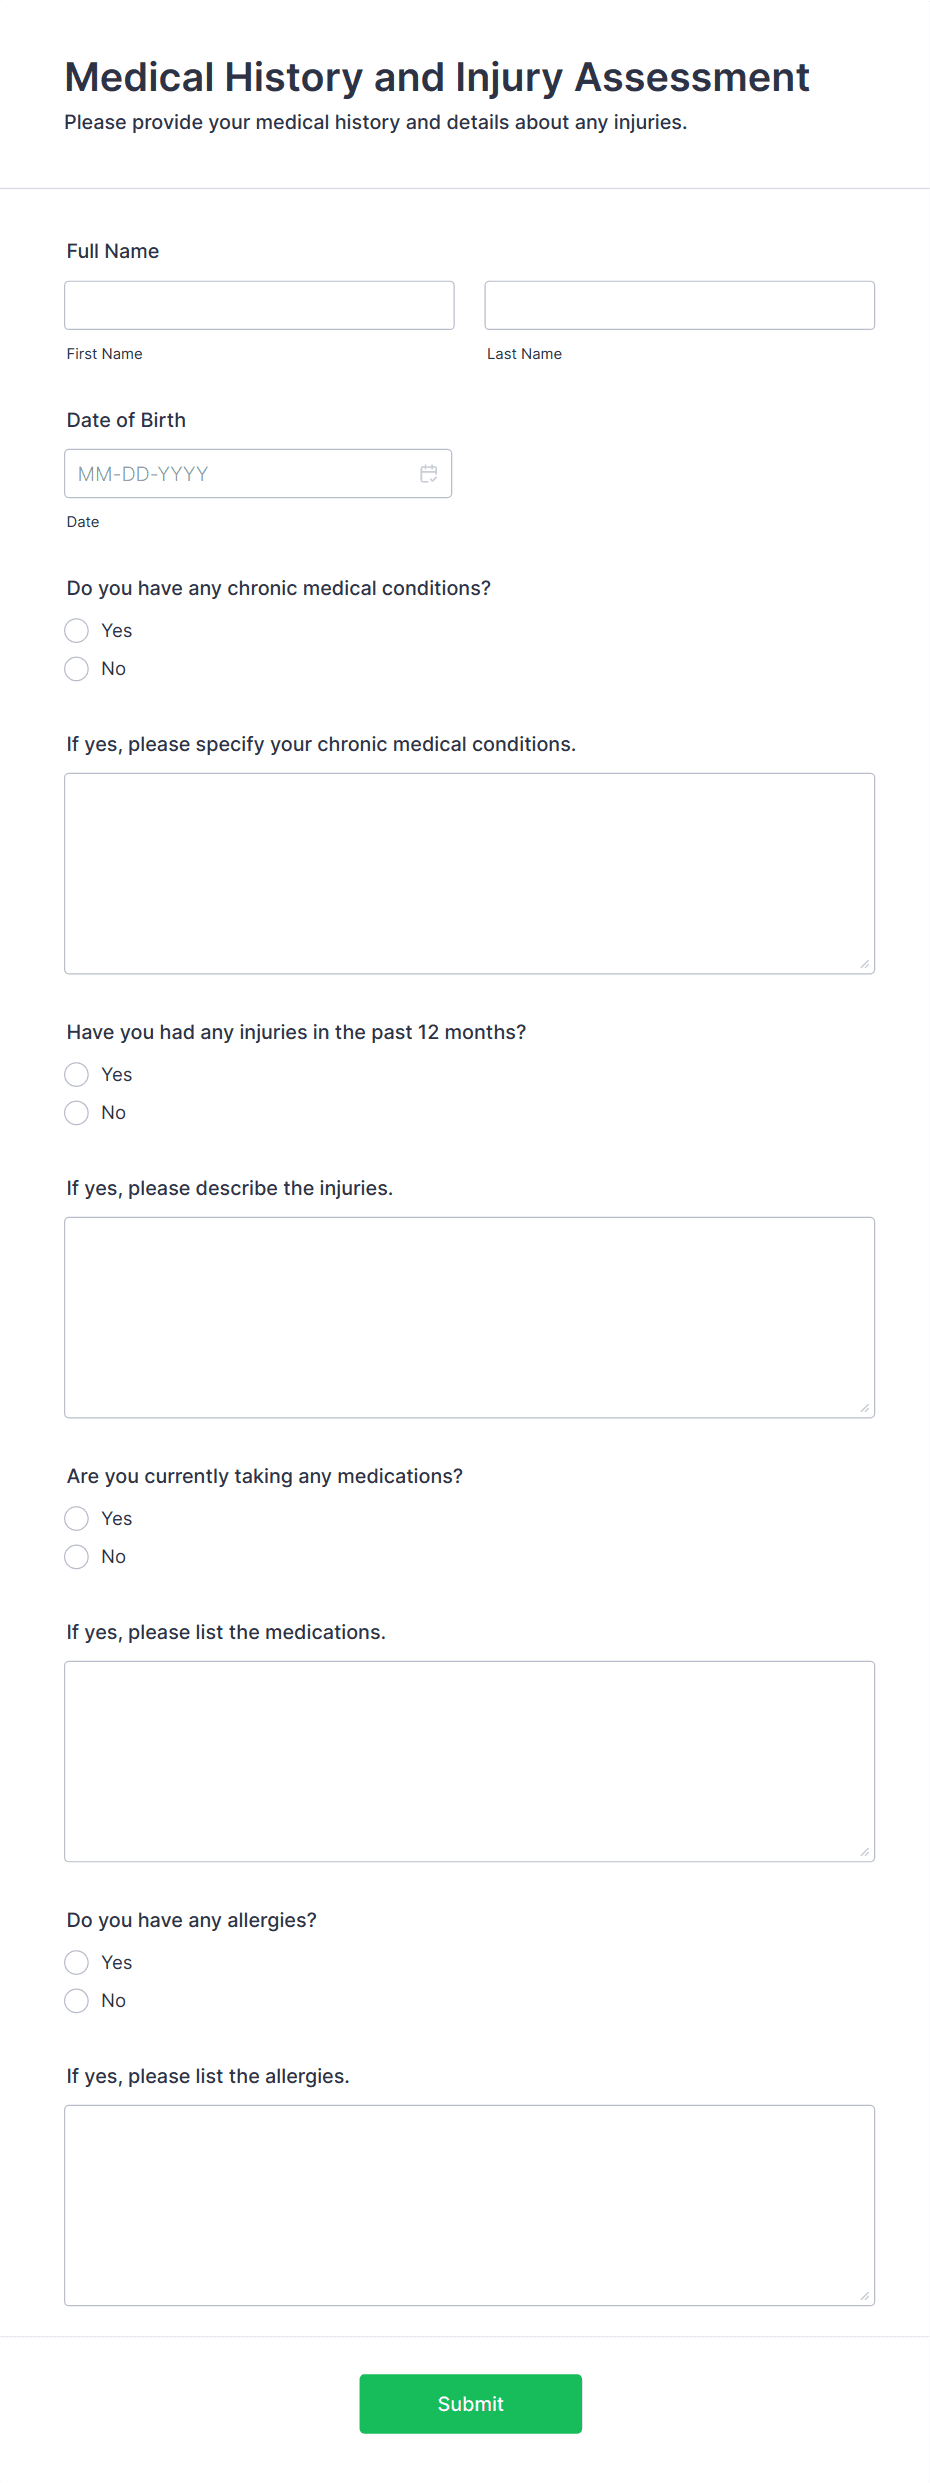
Task: Click the Last Name input field
Action: tap(679, 304)
